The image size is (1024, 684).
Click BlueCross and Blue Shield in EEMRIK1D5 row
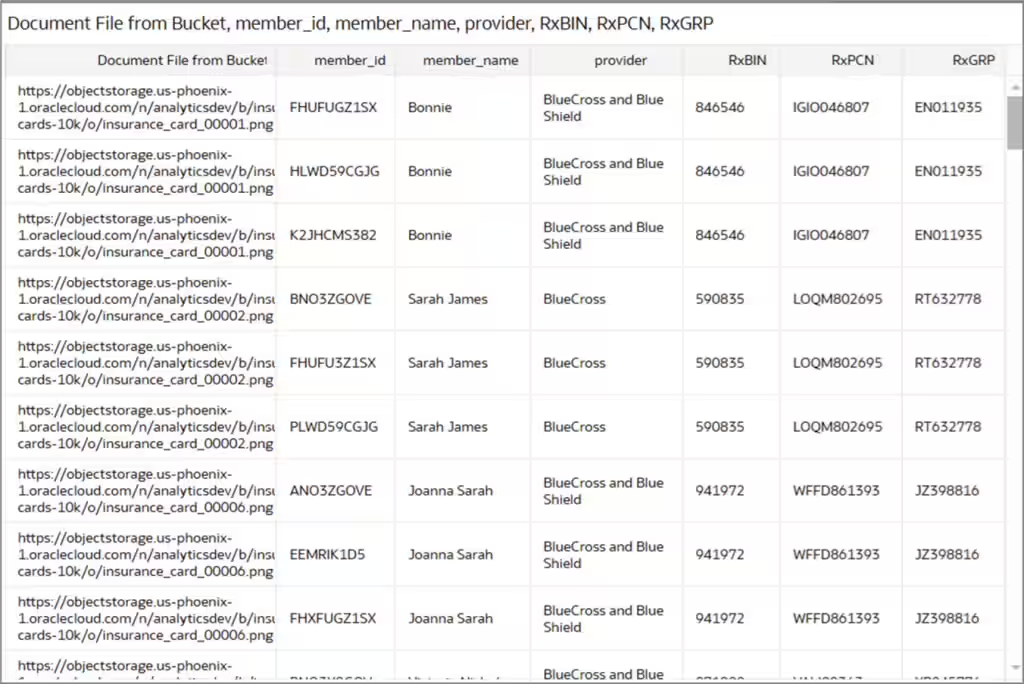tap(603, 555)
